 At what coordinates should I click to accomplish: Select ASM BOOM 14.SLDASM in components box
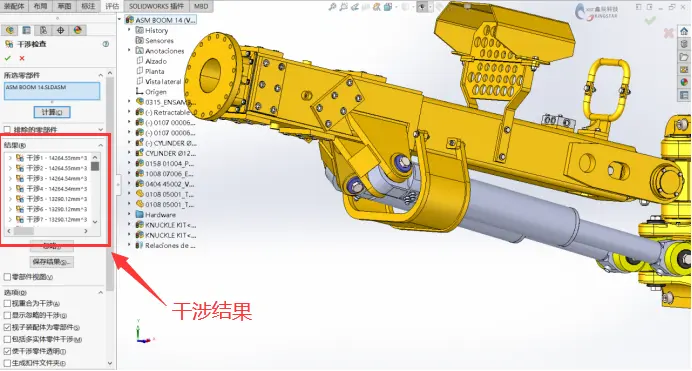coord(36,87)
